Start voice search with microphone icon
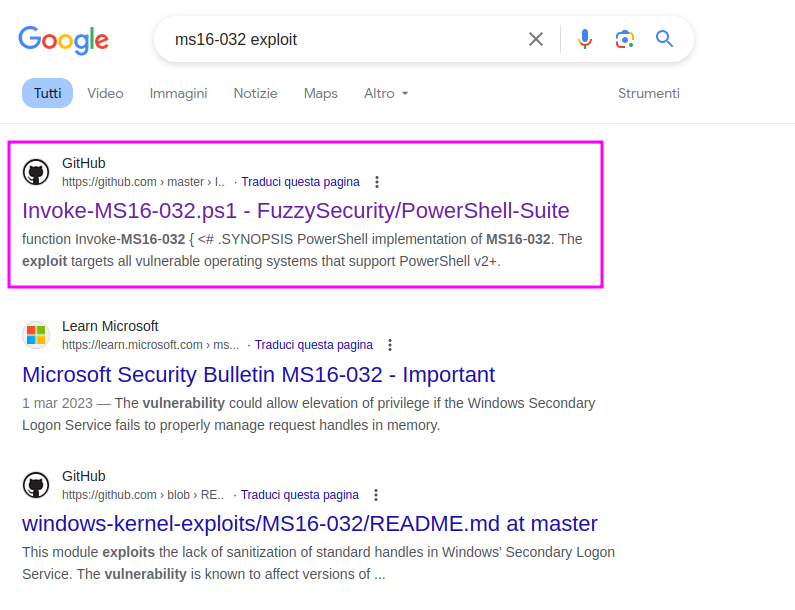The image size is (795, 610). (585, 39)
